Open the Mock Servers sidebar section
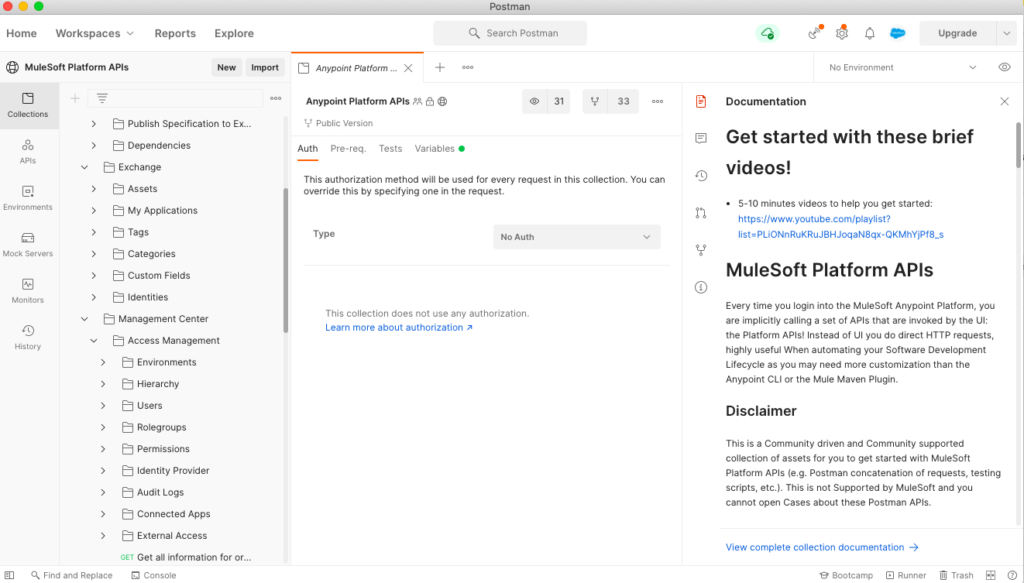 pos(27,244)
